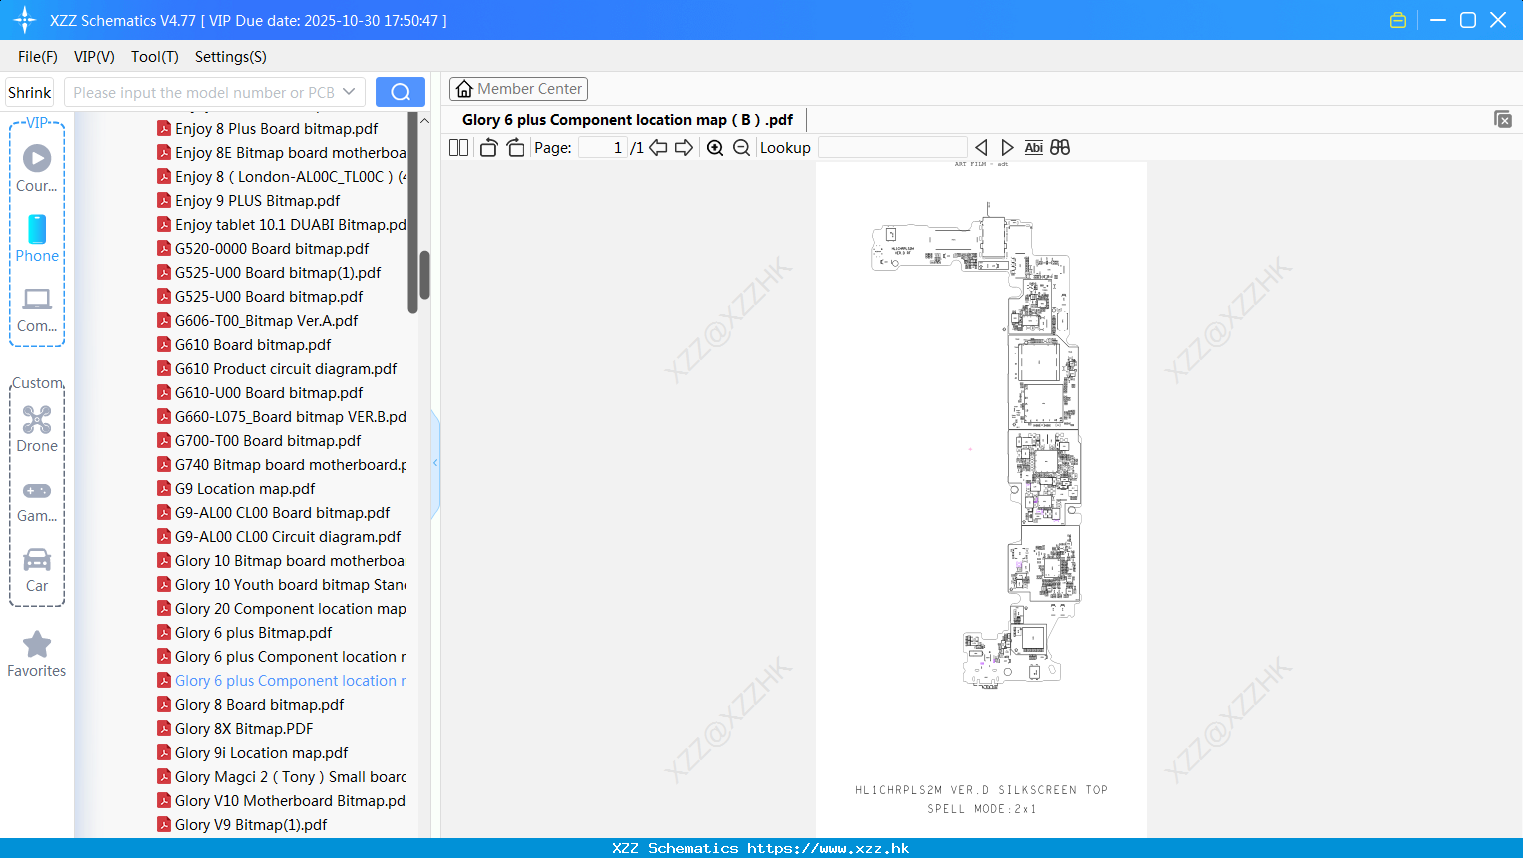Open Glory 8 Board bitmap.pdf
The image size is (1523, 858).
coord(260,704)
